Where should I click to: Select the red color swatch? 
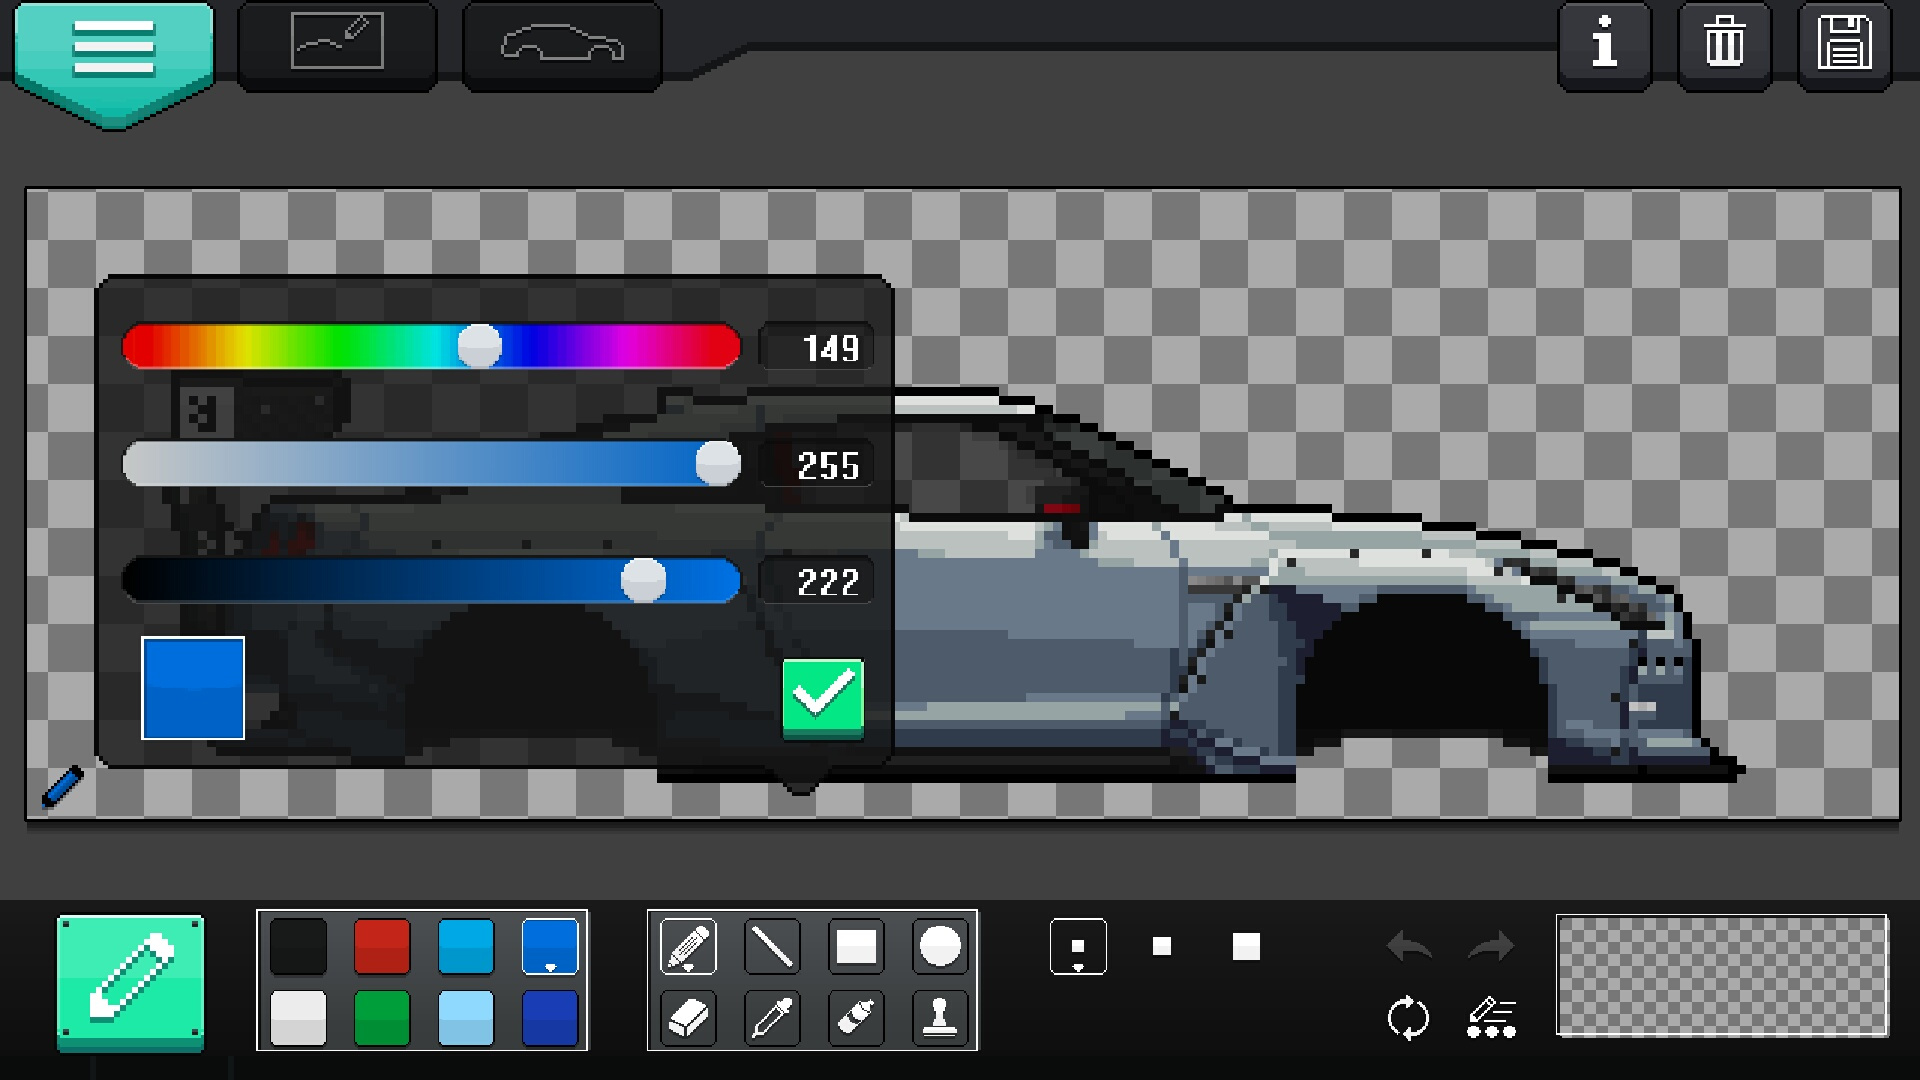tap(382, 946)
